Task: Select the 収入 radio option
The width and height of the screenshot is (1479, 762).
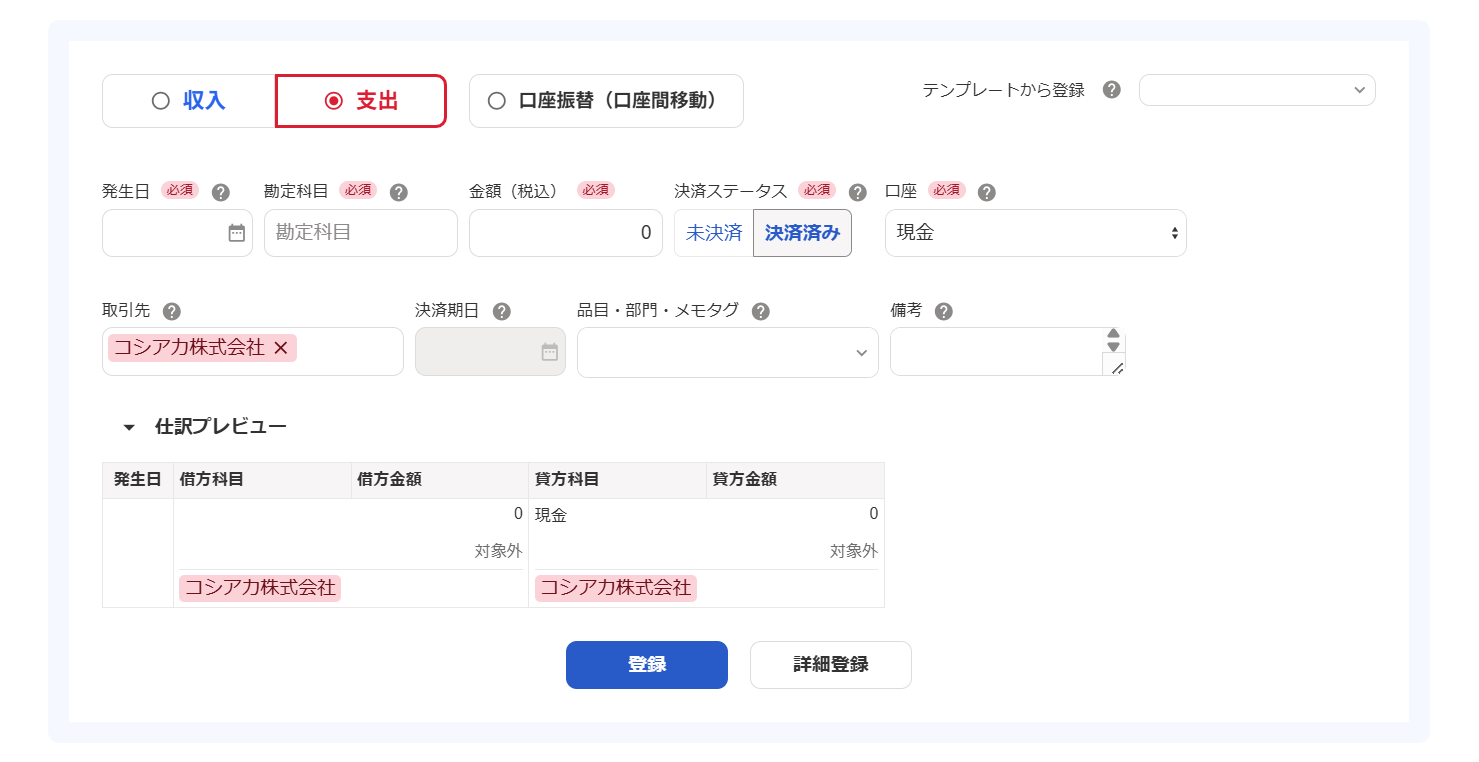Action: point(189,101)
